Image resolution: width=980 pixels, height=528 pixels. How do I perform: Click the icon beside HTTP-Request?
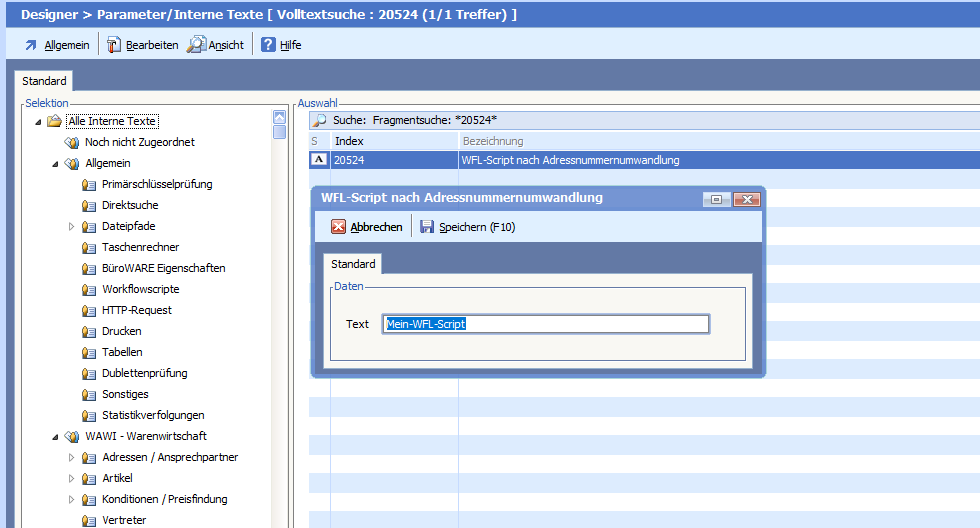(89, 311)
